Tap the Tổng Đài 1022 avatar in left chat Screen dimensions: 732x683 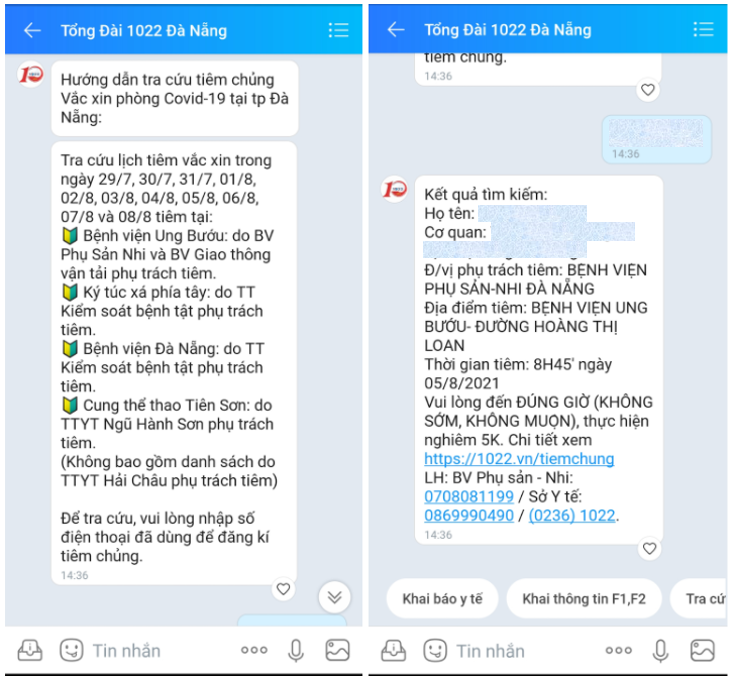click(31, 74)
